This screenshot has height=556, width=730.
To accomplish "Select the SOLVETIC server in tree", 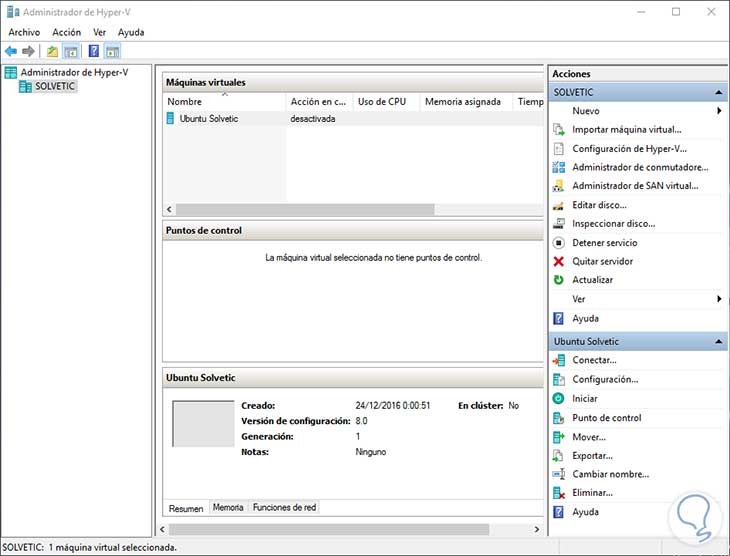I will pyautogui.click(x=54, y=87).
